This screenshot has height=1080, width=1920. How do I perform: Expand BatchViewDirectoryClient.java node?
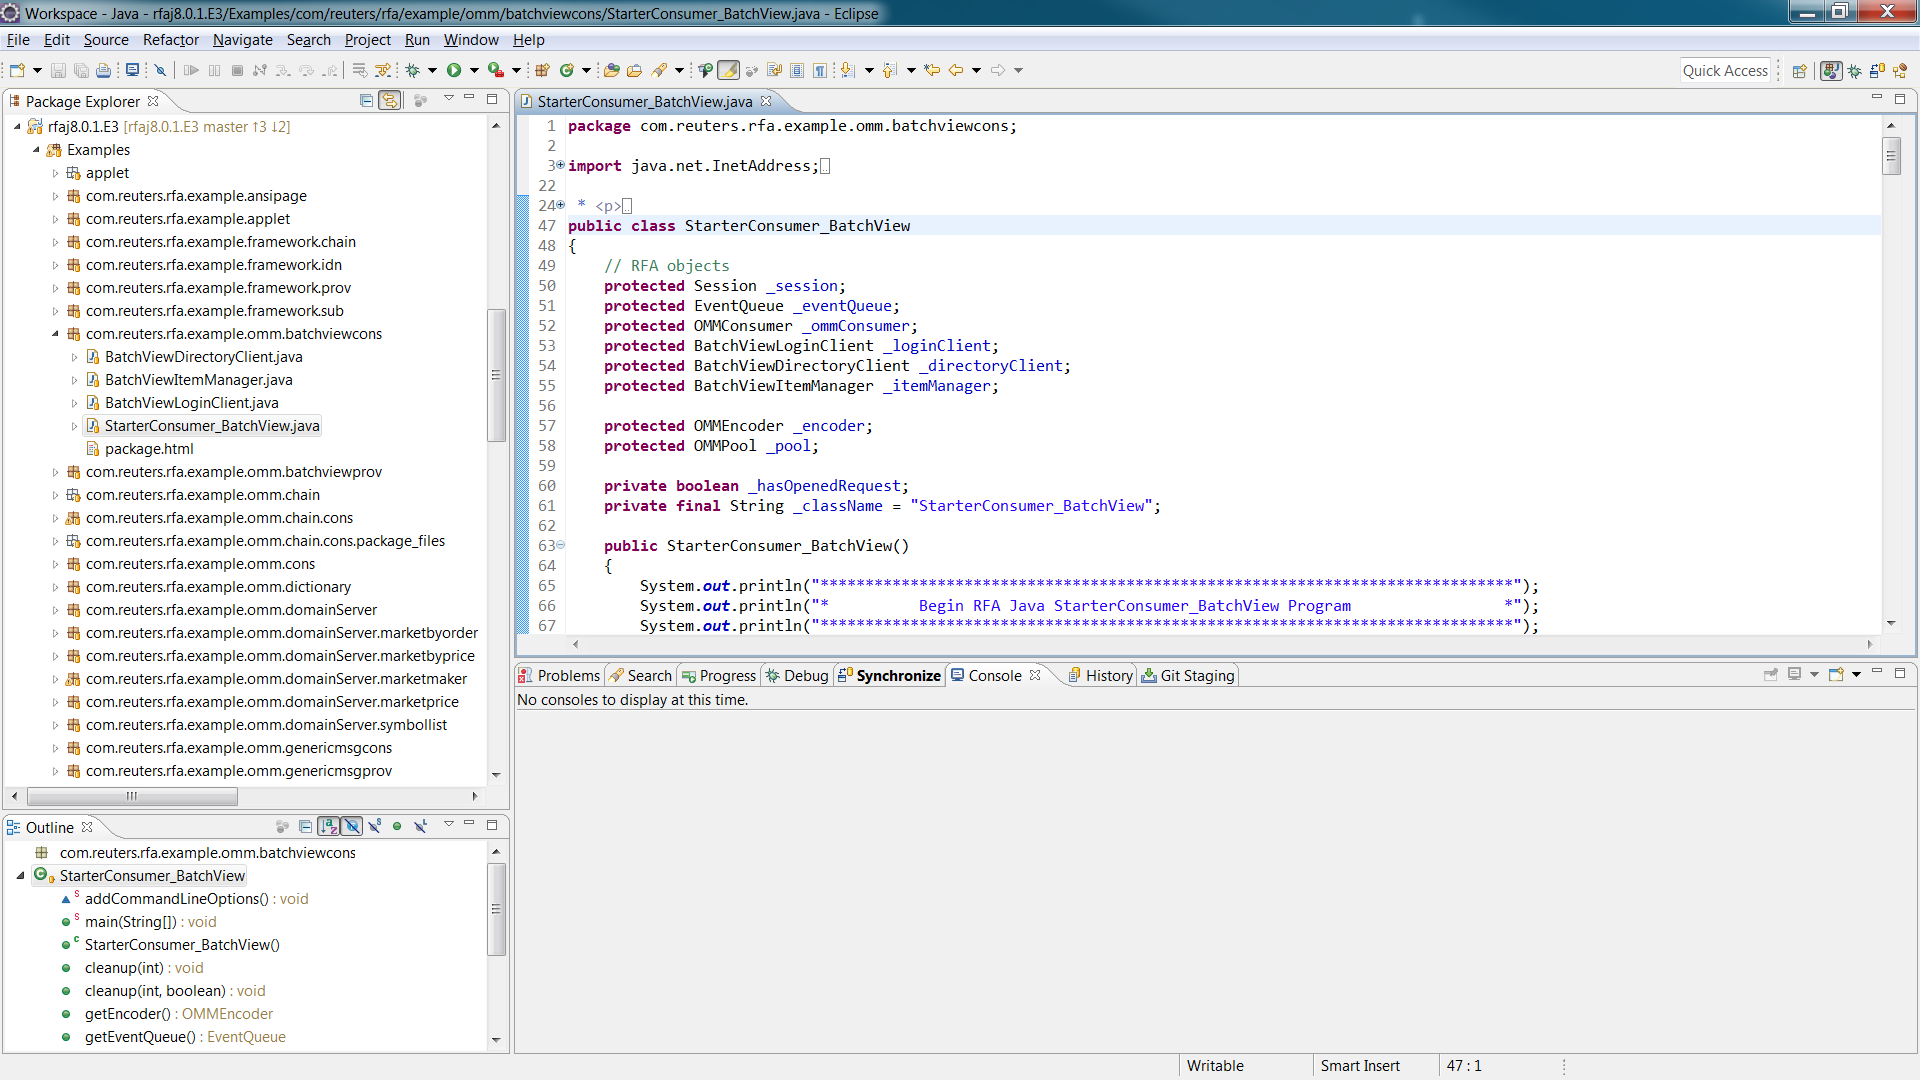click(75, 357)
